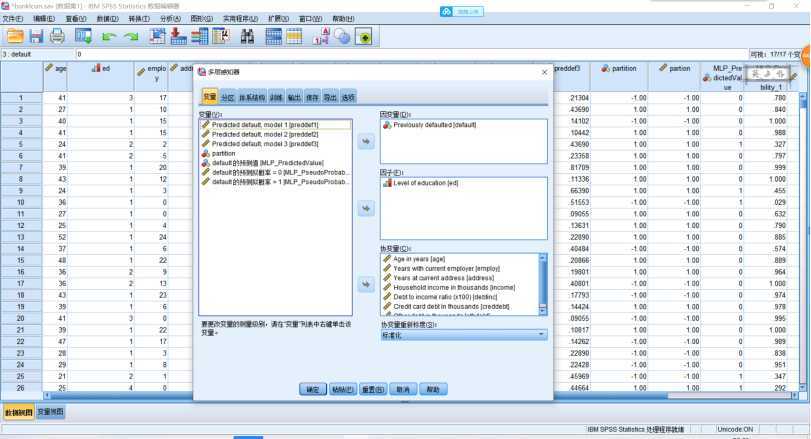Switch to 变量视图 tab at bottom
811x439 pixels.
click(50, 412)
